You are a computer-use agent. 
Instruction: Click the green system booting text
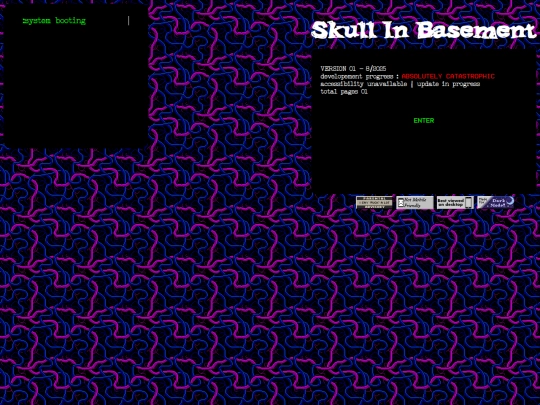coord(54,21)
